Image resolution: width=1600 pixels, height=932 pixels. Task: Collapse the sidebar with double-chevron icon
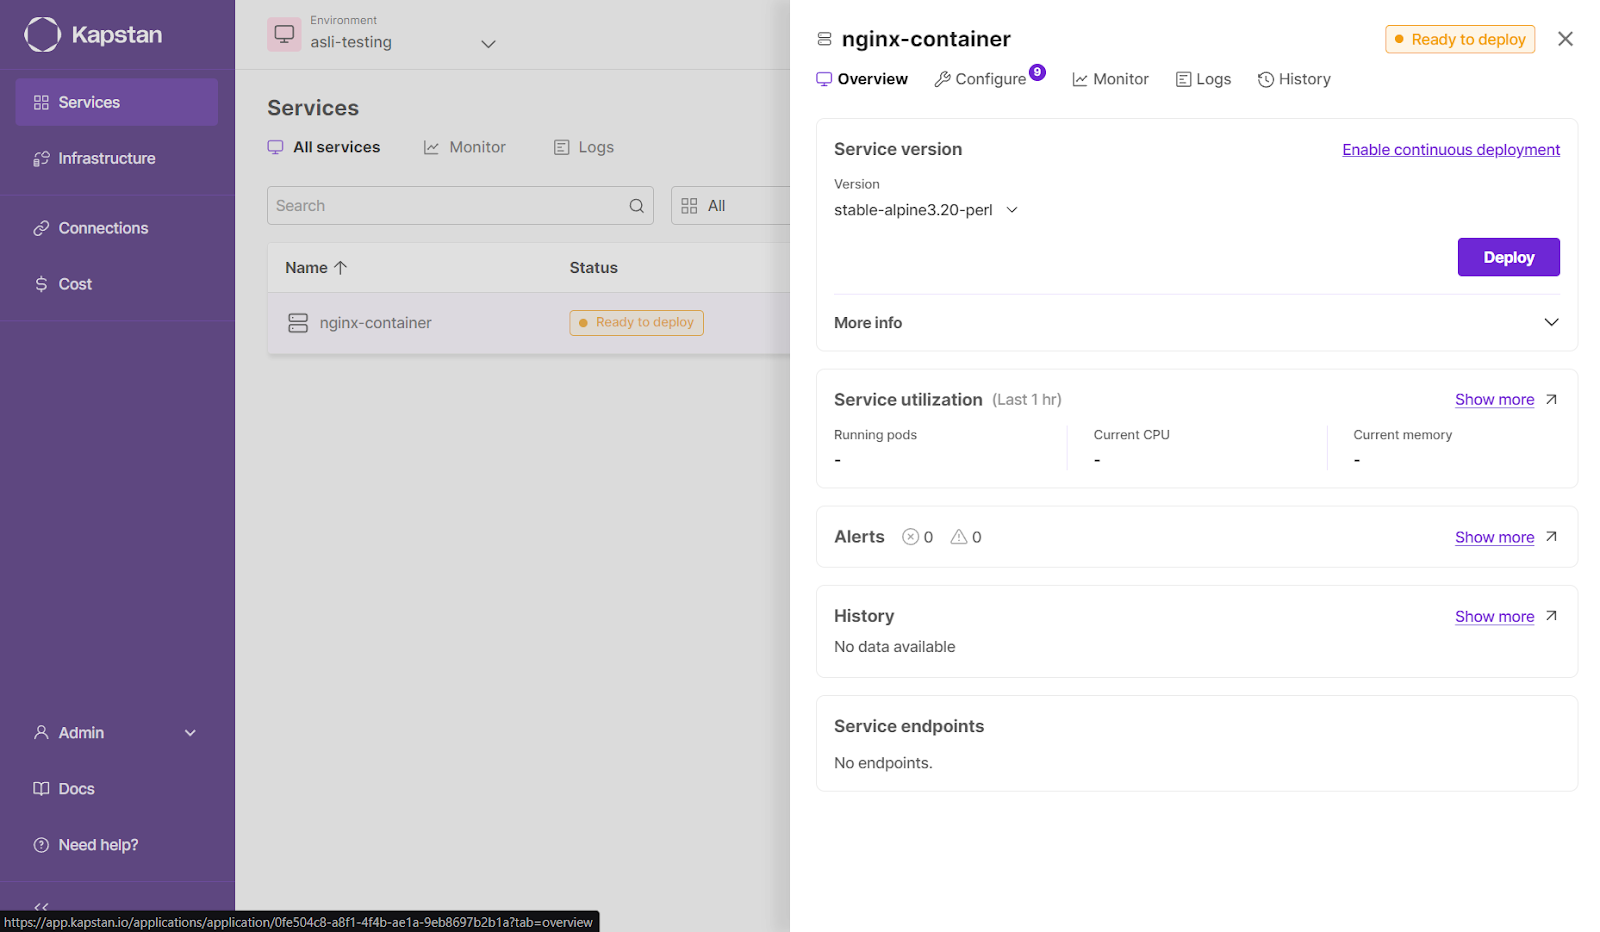tap(41, 907)
